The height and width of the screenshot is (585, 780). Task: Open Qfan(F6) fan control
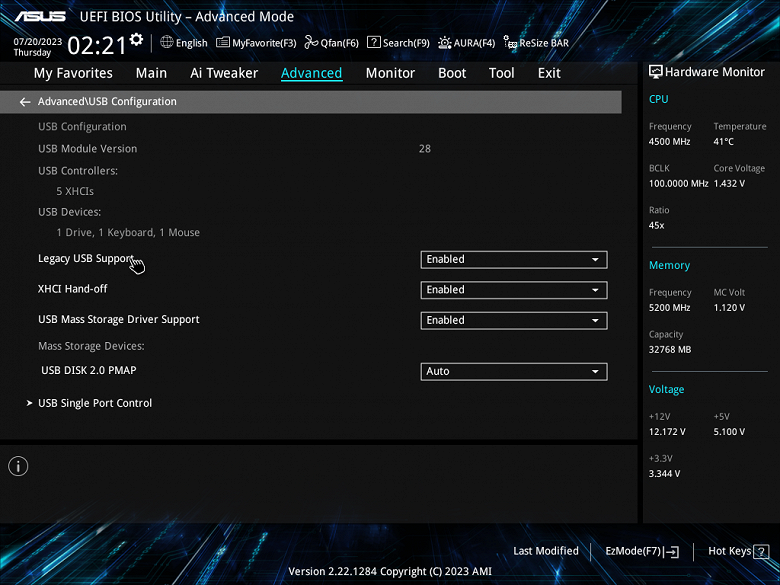tap(331, 43)
